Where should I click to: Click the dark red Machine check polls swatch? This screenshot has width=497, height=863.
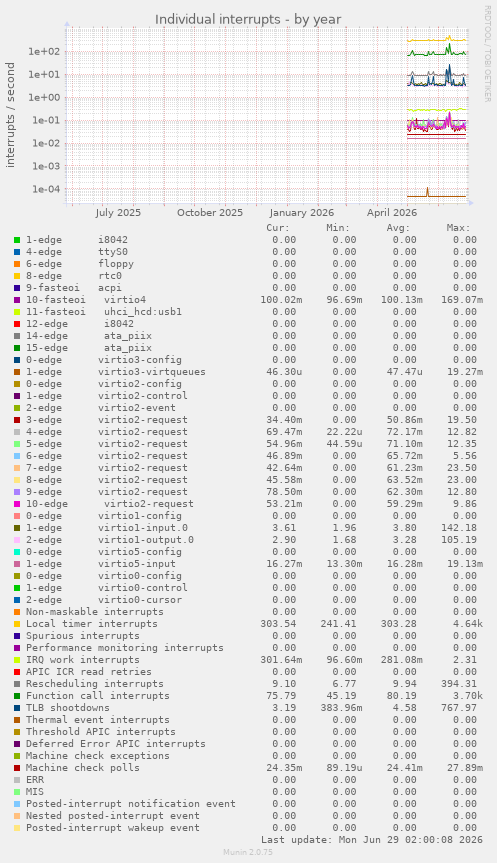17,768
